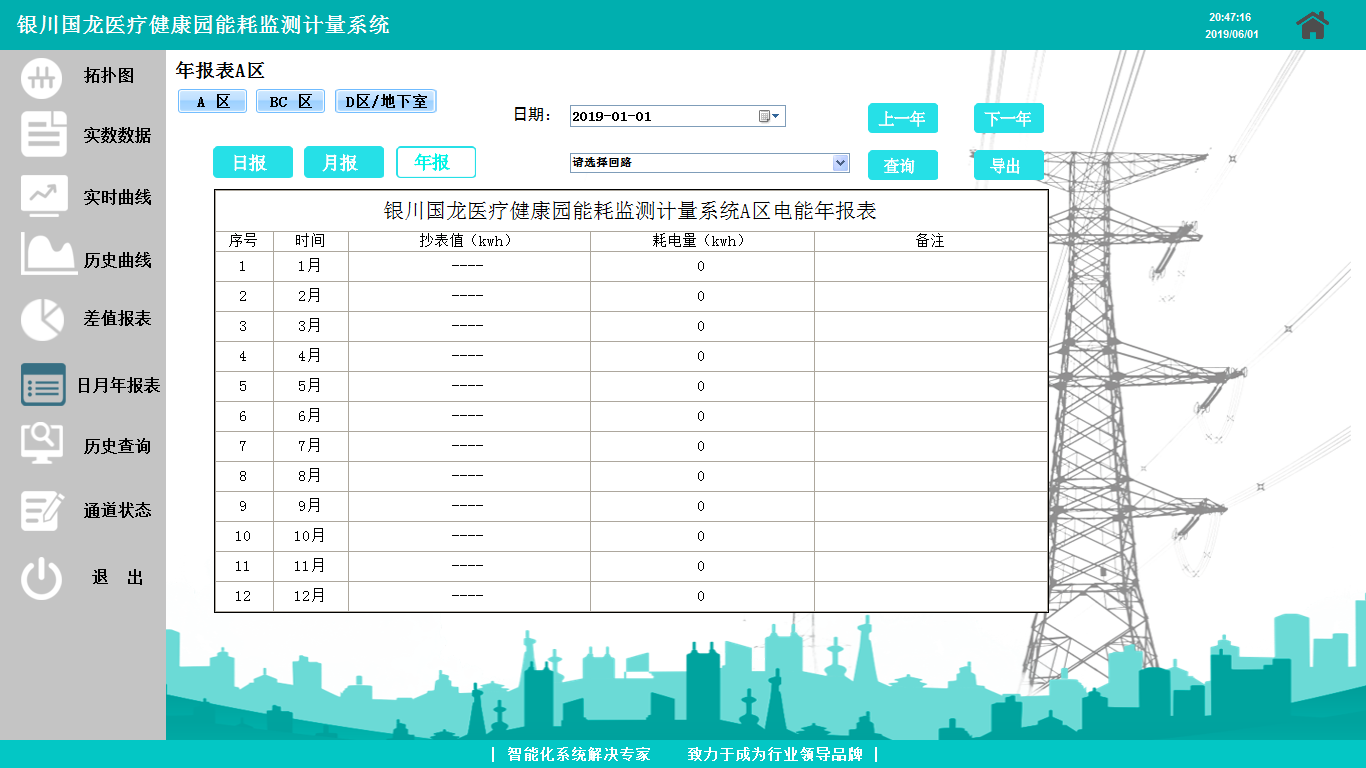Screen dimensions: 1366x768
Task: Click the home icon in header
Action: 1312,25
